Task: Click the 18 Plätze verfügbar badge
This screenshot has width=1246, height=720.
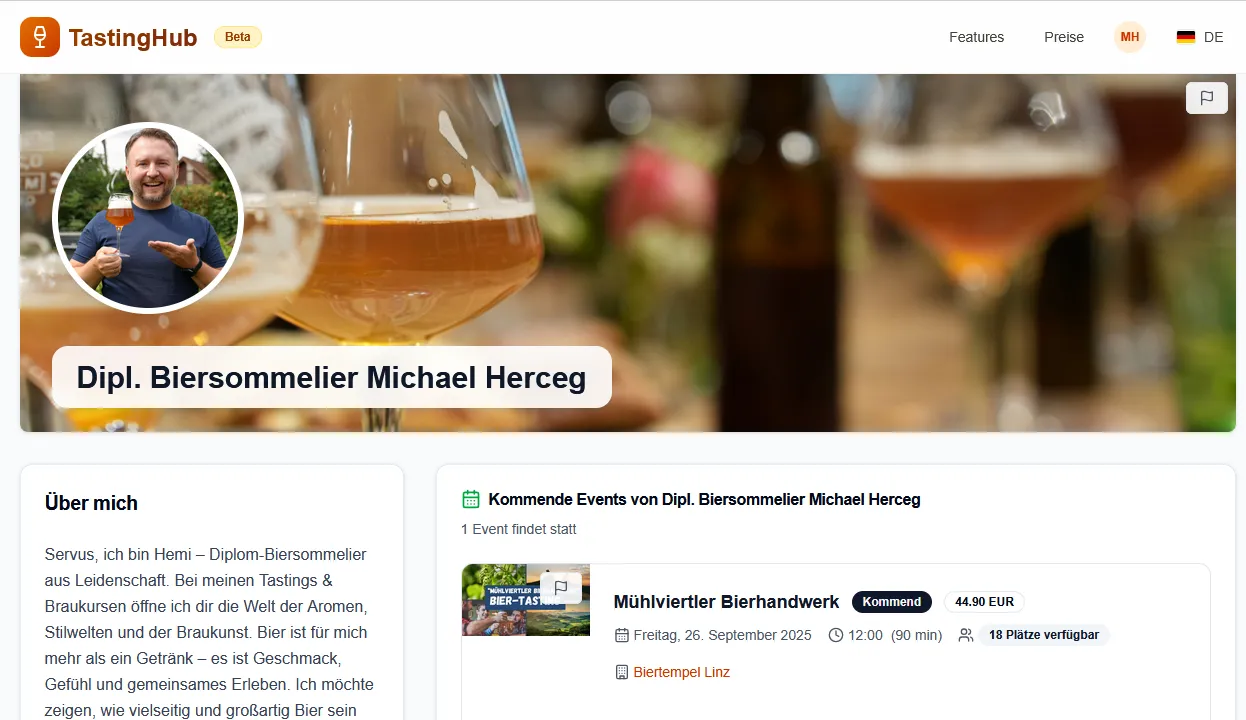Action: 1043,635
